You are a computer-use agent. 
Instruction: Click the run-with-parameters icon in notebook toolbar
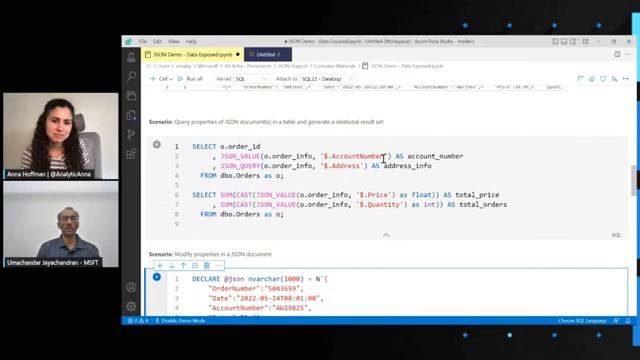[614, 79]
